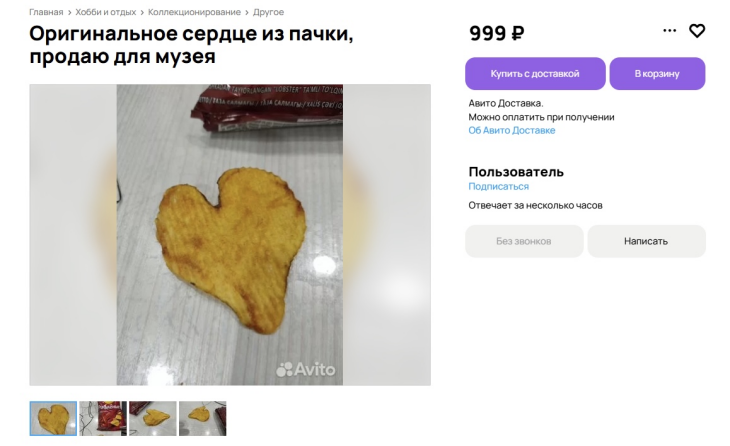The image size is (730, 446).
Task: Click the seller name 'Пользователь'
Action: (516, 172)
